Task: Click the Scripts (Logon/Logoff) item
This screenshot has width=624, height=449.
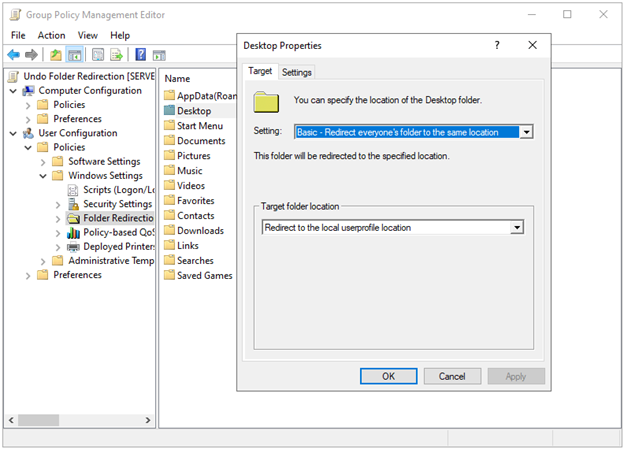Action: [x=112, y=190]
